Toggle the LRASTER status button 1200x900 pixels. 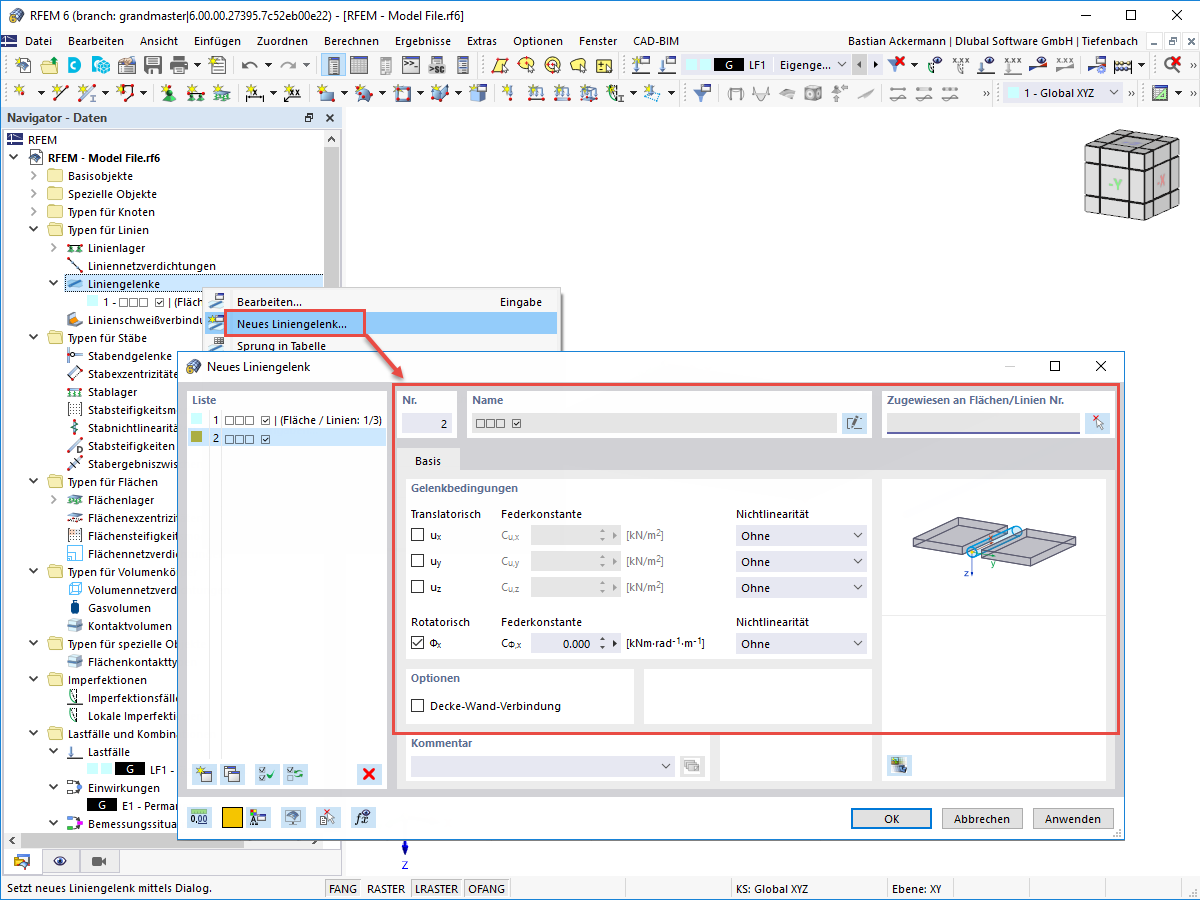click(436, 889)
